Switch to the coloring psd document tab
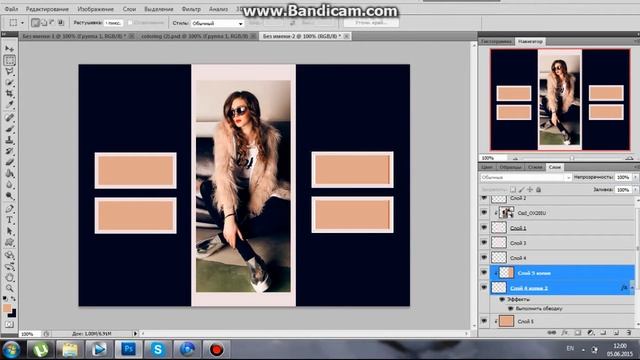 tap(194, 36)
